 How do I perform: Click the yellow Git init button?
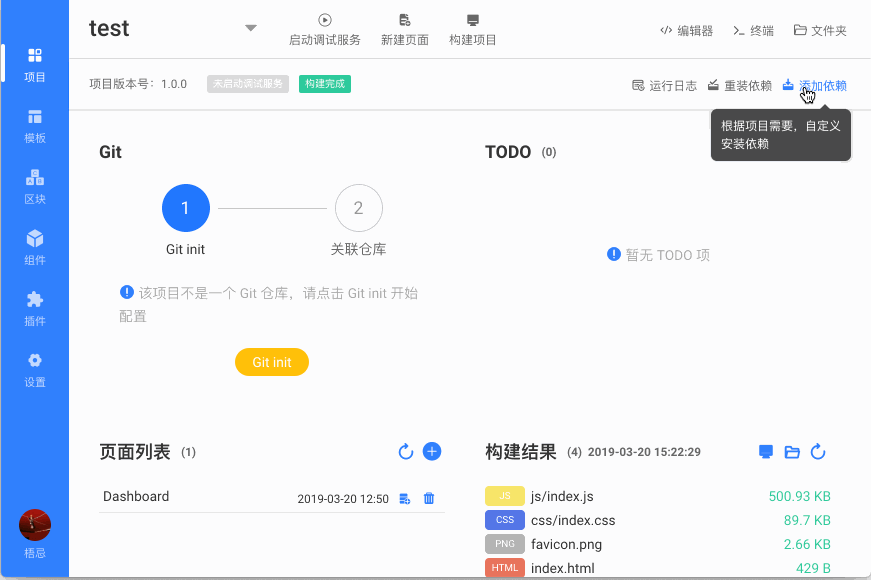pyautogui.click(x=272, y=362)
